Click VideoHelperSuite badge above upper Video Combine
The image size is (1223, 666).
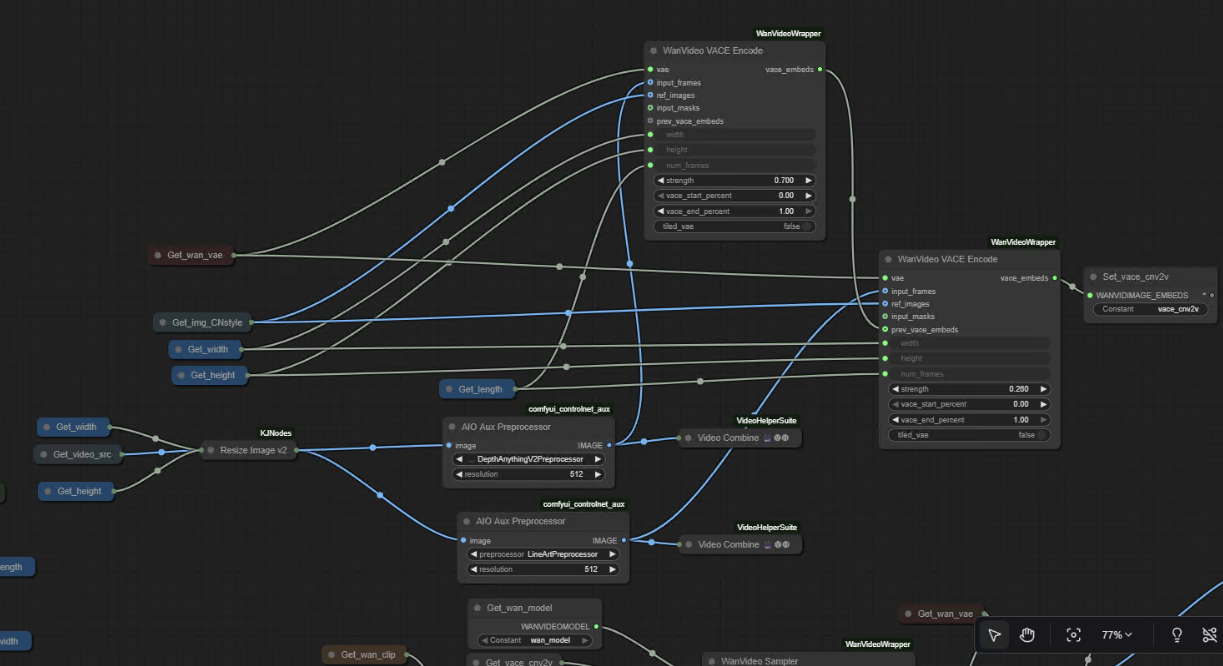tap(767, 422)
